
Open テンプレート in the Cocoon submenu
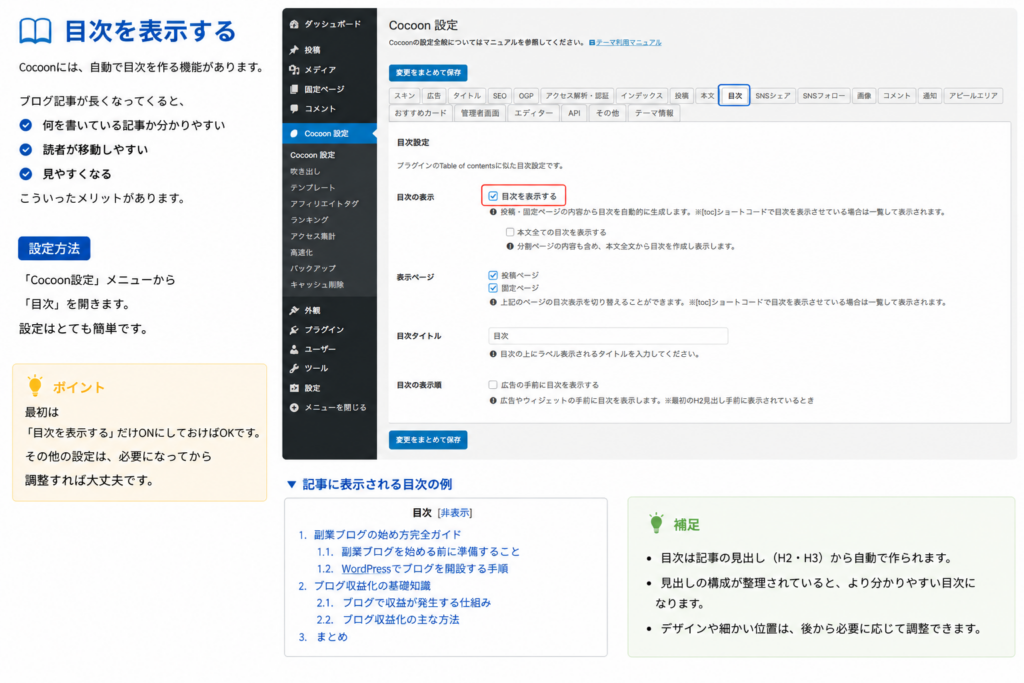point(313,187)
